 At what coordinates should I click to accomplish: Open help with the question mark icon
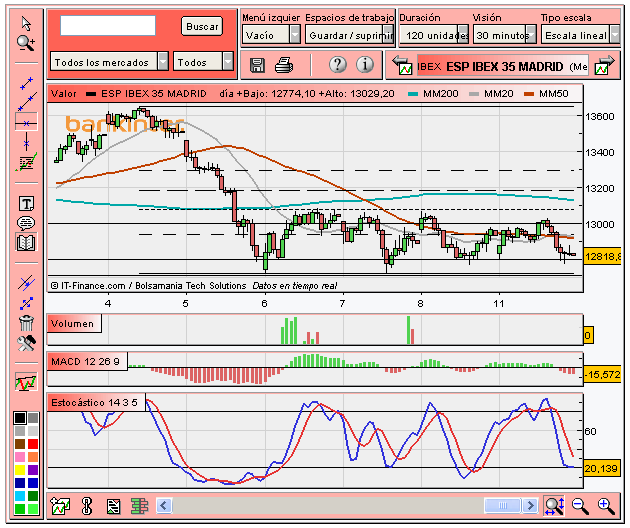pos(338,64)
